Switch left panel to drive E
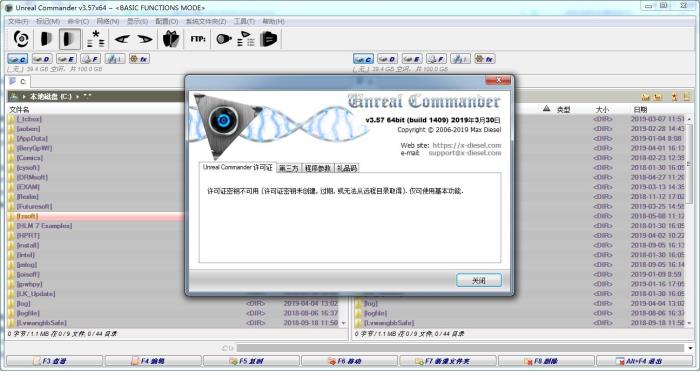 click(x=66, y=59)
